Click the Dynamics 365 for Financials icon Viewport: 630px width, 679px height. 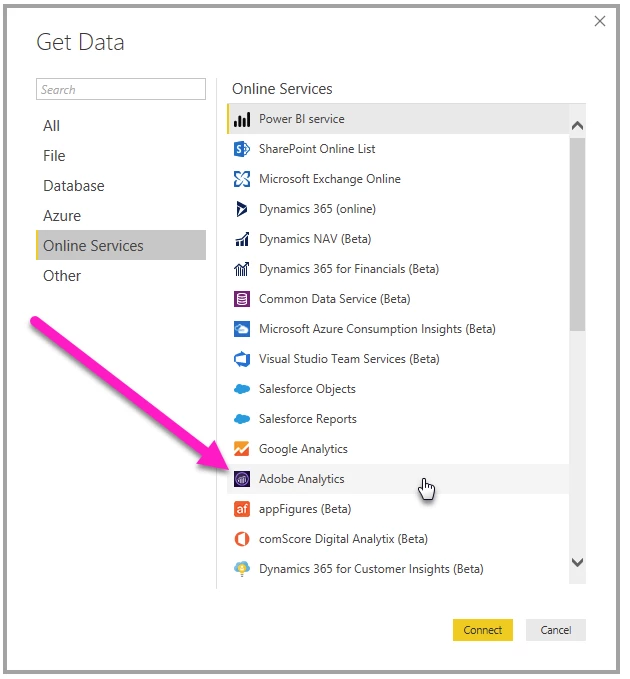(x=242, y=269)
